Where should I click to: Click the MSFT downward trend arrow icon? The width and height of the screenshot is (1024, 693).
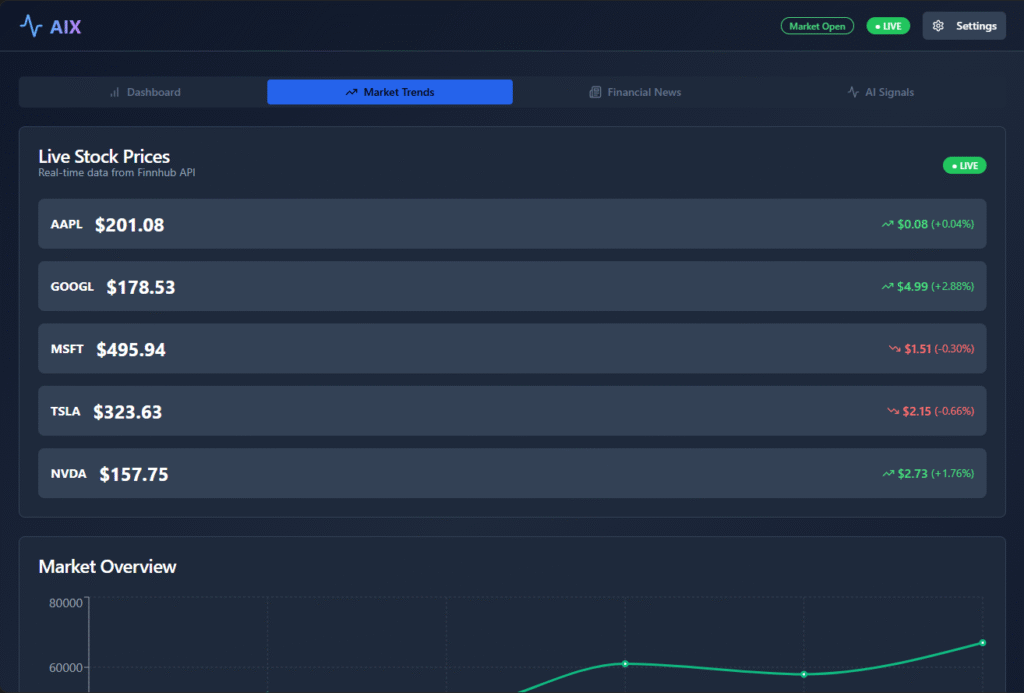click(x=895, y=349)
